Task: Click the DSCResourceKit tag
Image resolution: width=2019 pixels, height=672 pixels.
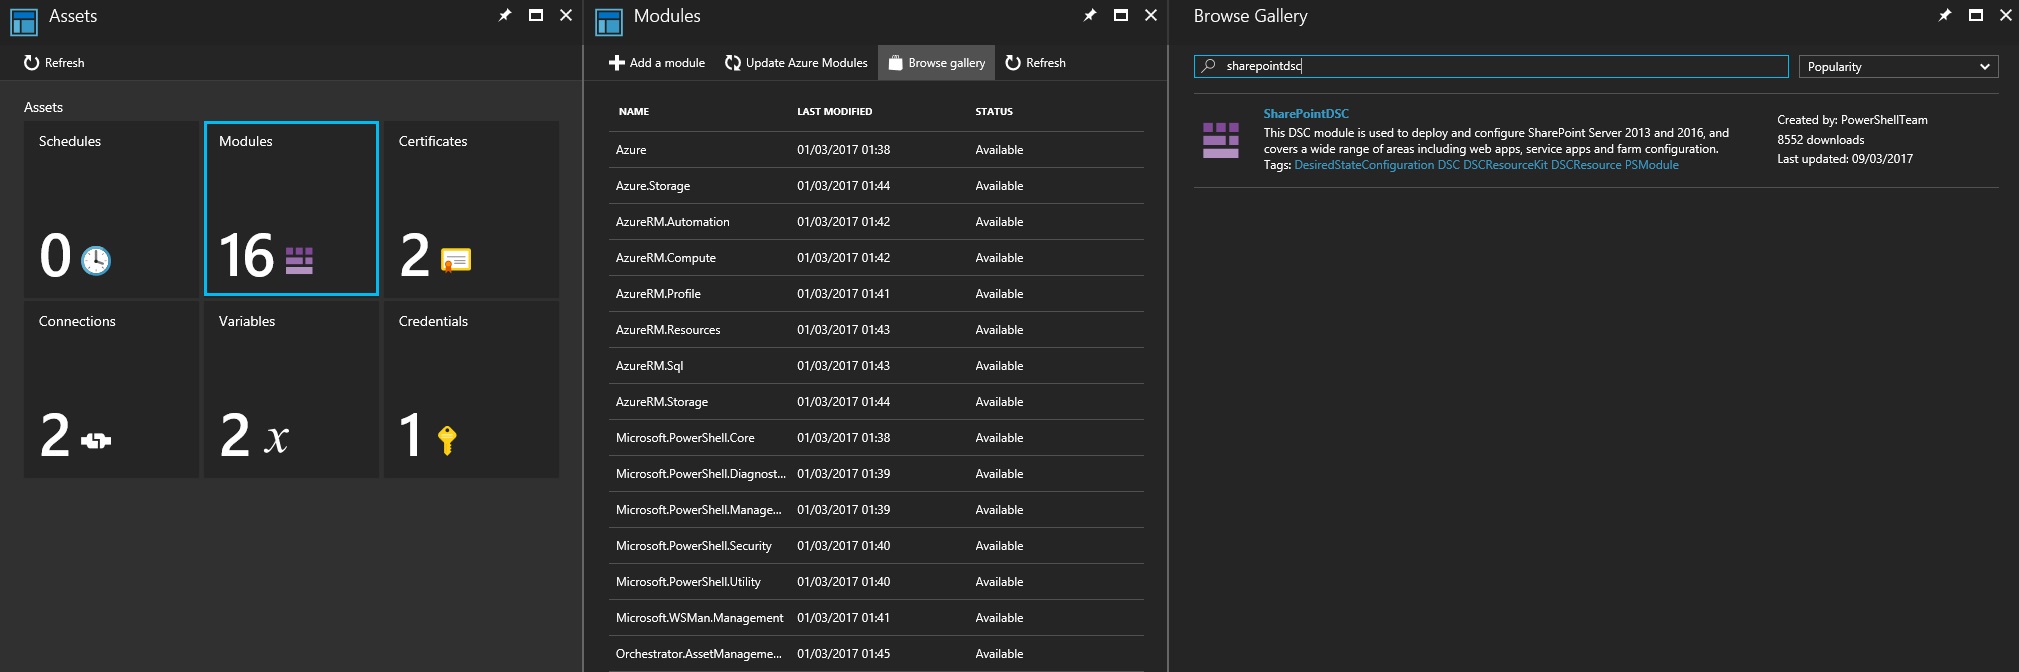Action: click(1505, 165)
